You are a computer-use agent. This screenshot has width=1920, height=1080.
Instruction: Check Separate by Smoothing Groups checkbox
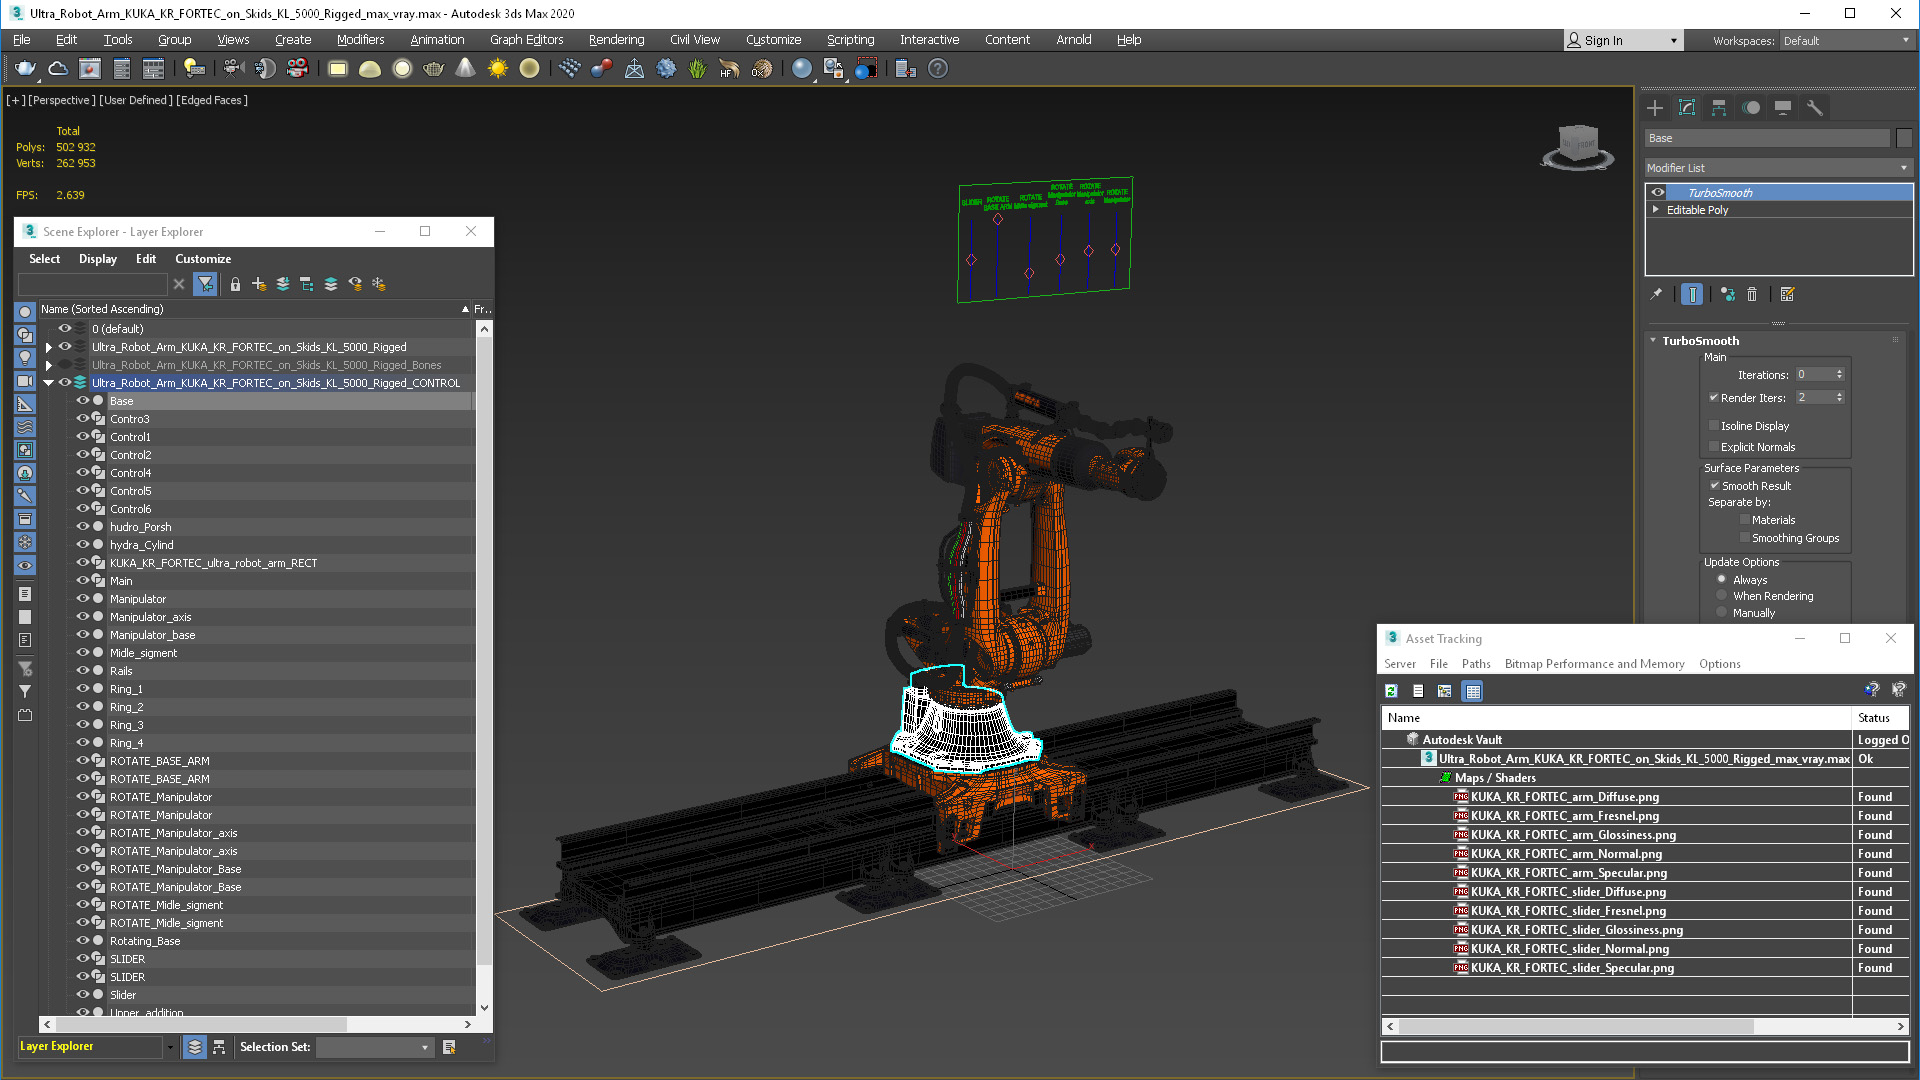tap(1745, 538)
